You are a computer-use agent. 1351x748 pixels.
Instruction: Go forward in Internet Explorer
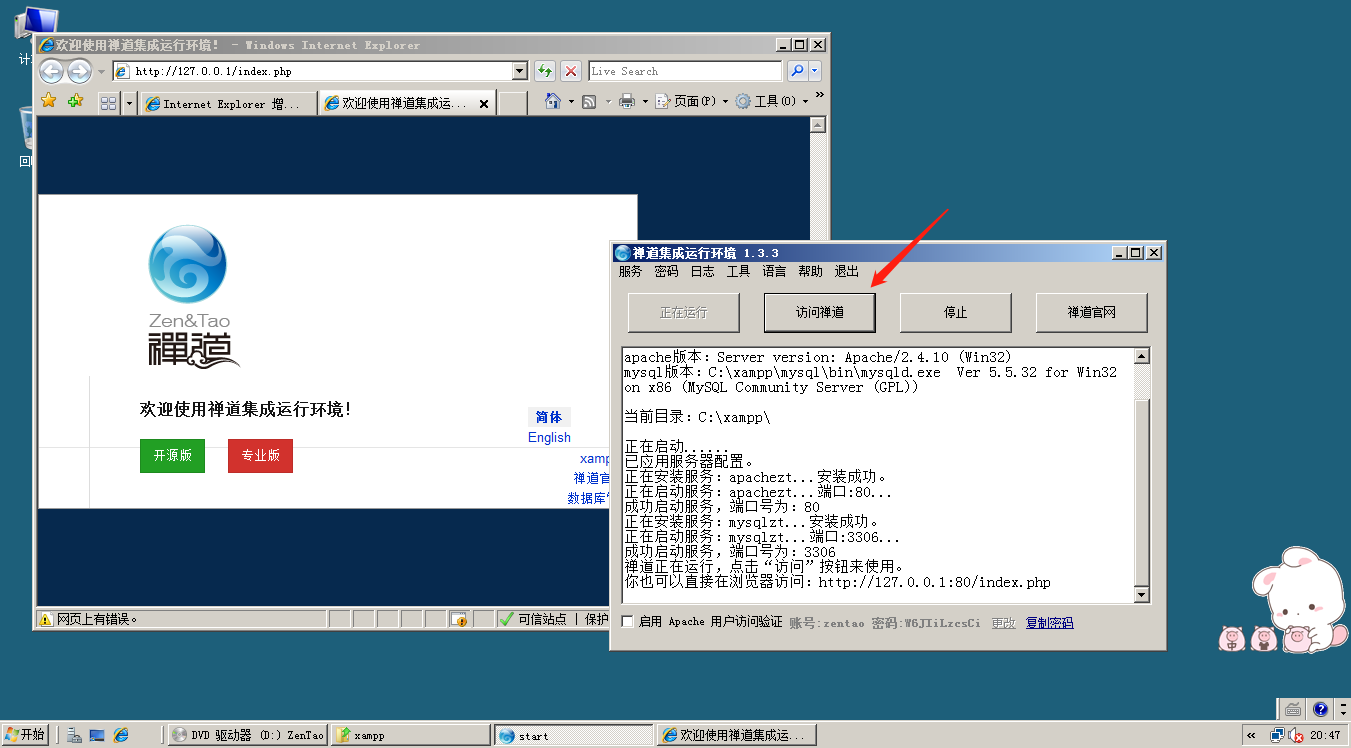[x=79, y=71]
